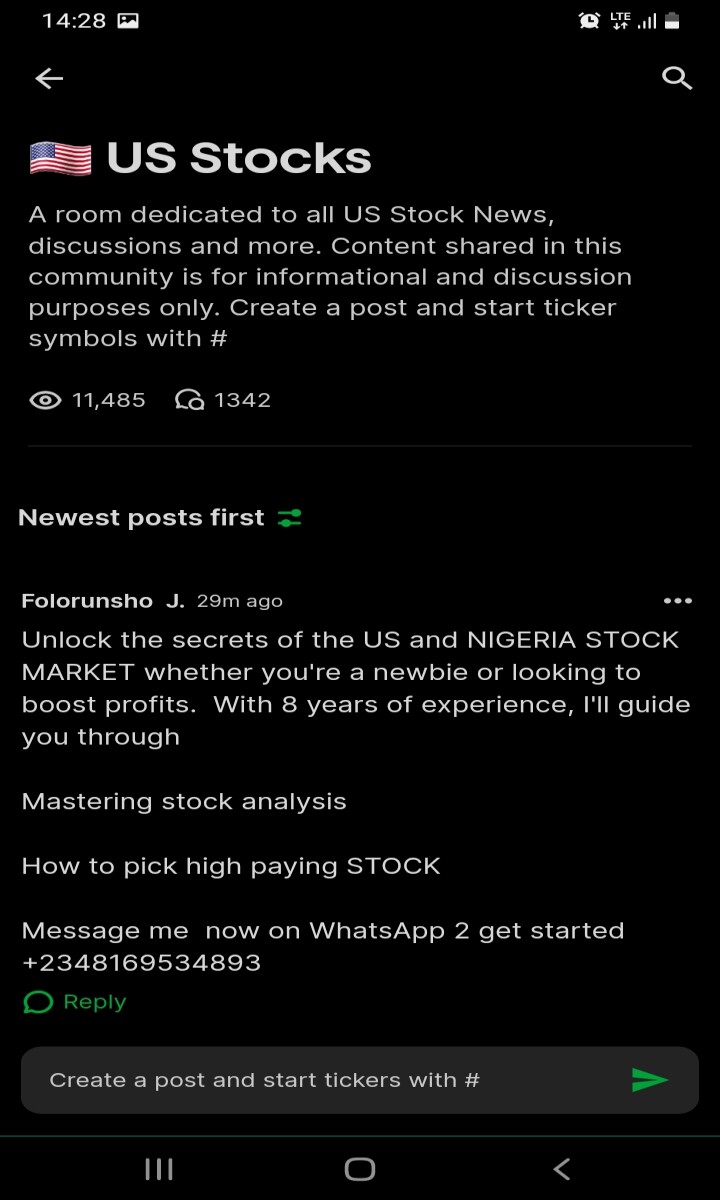Tap the comments count bubble icon
This screenshot has height=1200, width=720.
189,400
